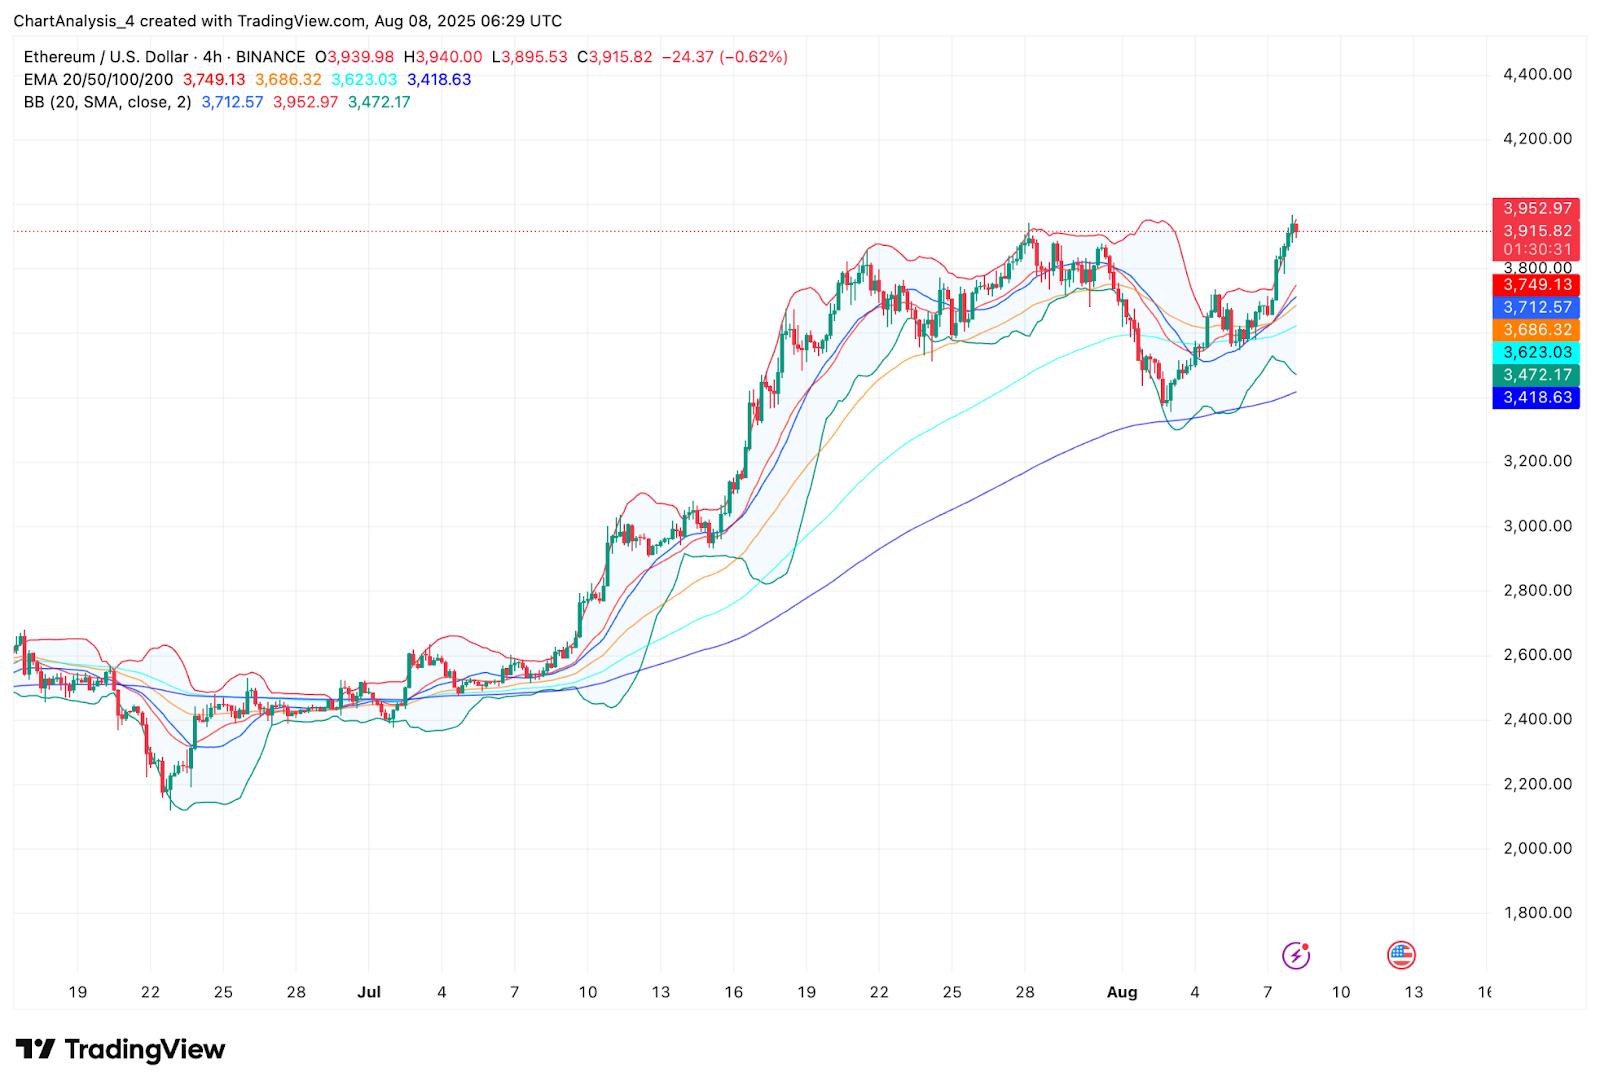Select the blue 3,712.57 price tag

coord(1535,307)
